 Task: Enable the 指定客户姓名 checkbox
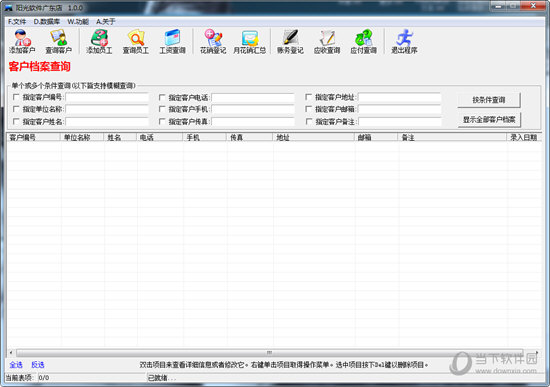click(16, 121)
